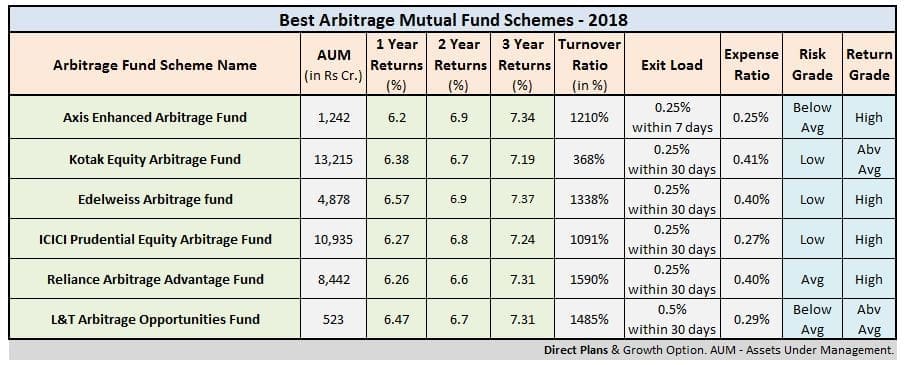The height and width of the screenshot is (365, 905).
Task: Click the 1590% turnover ratio cell
Action: [x=589, y=279]
